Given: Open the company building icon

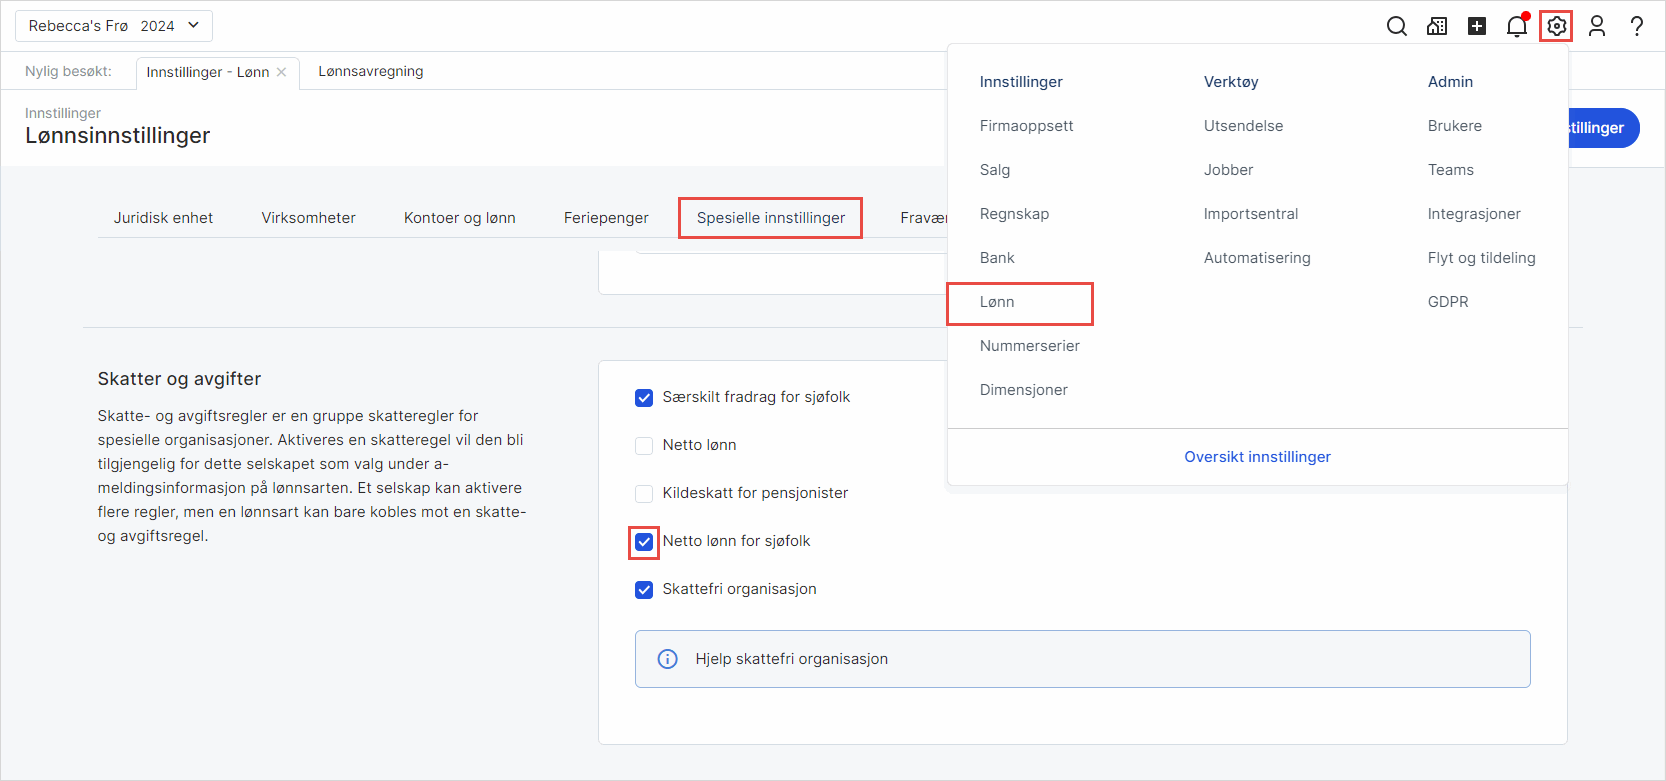Looking at the screenshot, I should [x=1437, y=26].
